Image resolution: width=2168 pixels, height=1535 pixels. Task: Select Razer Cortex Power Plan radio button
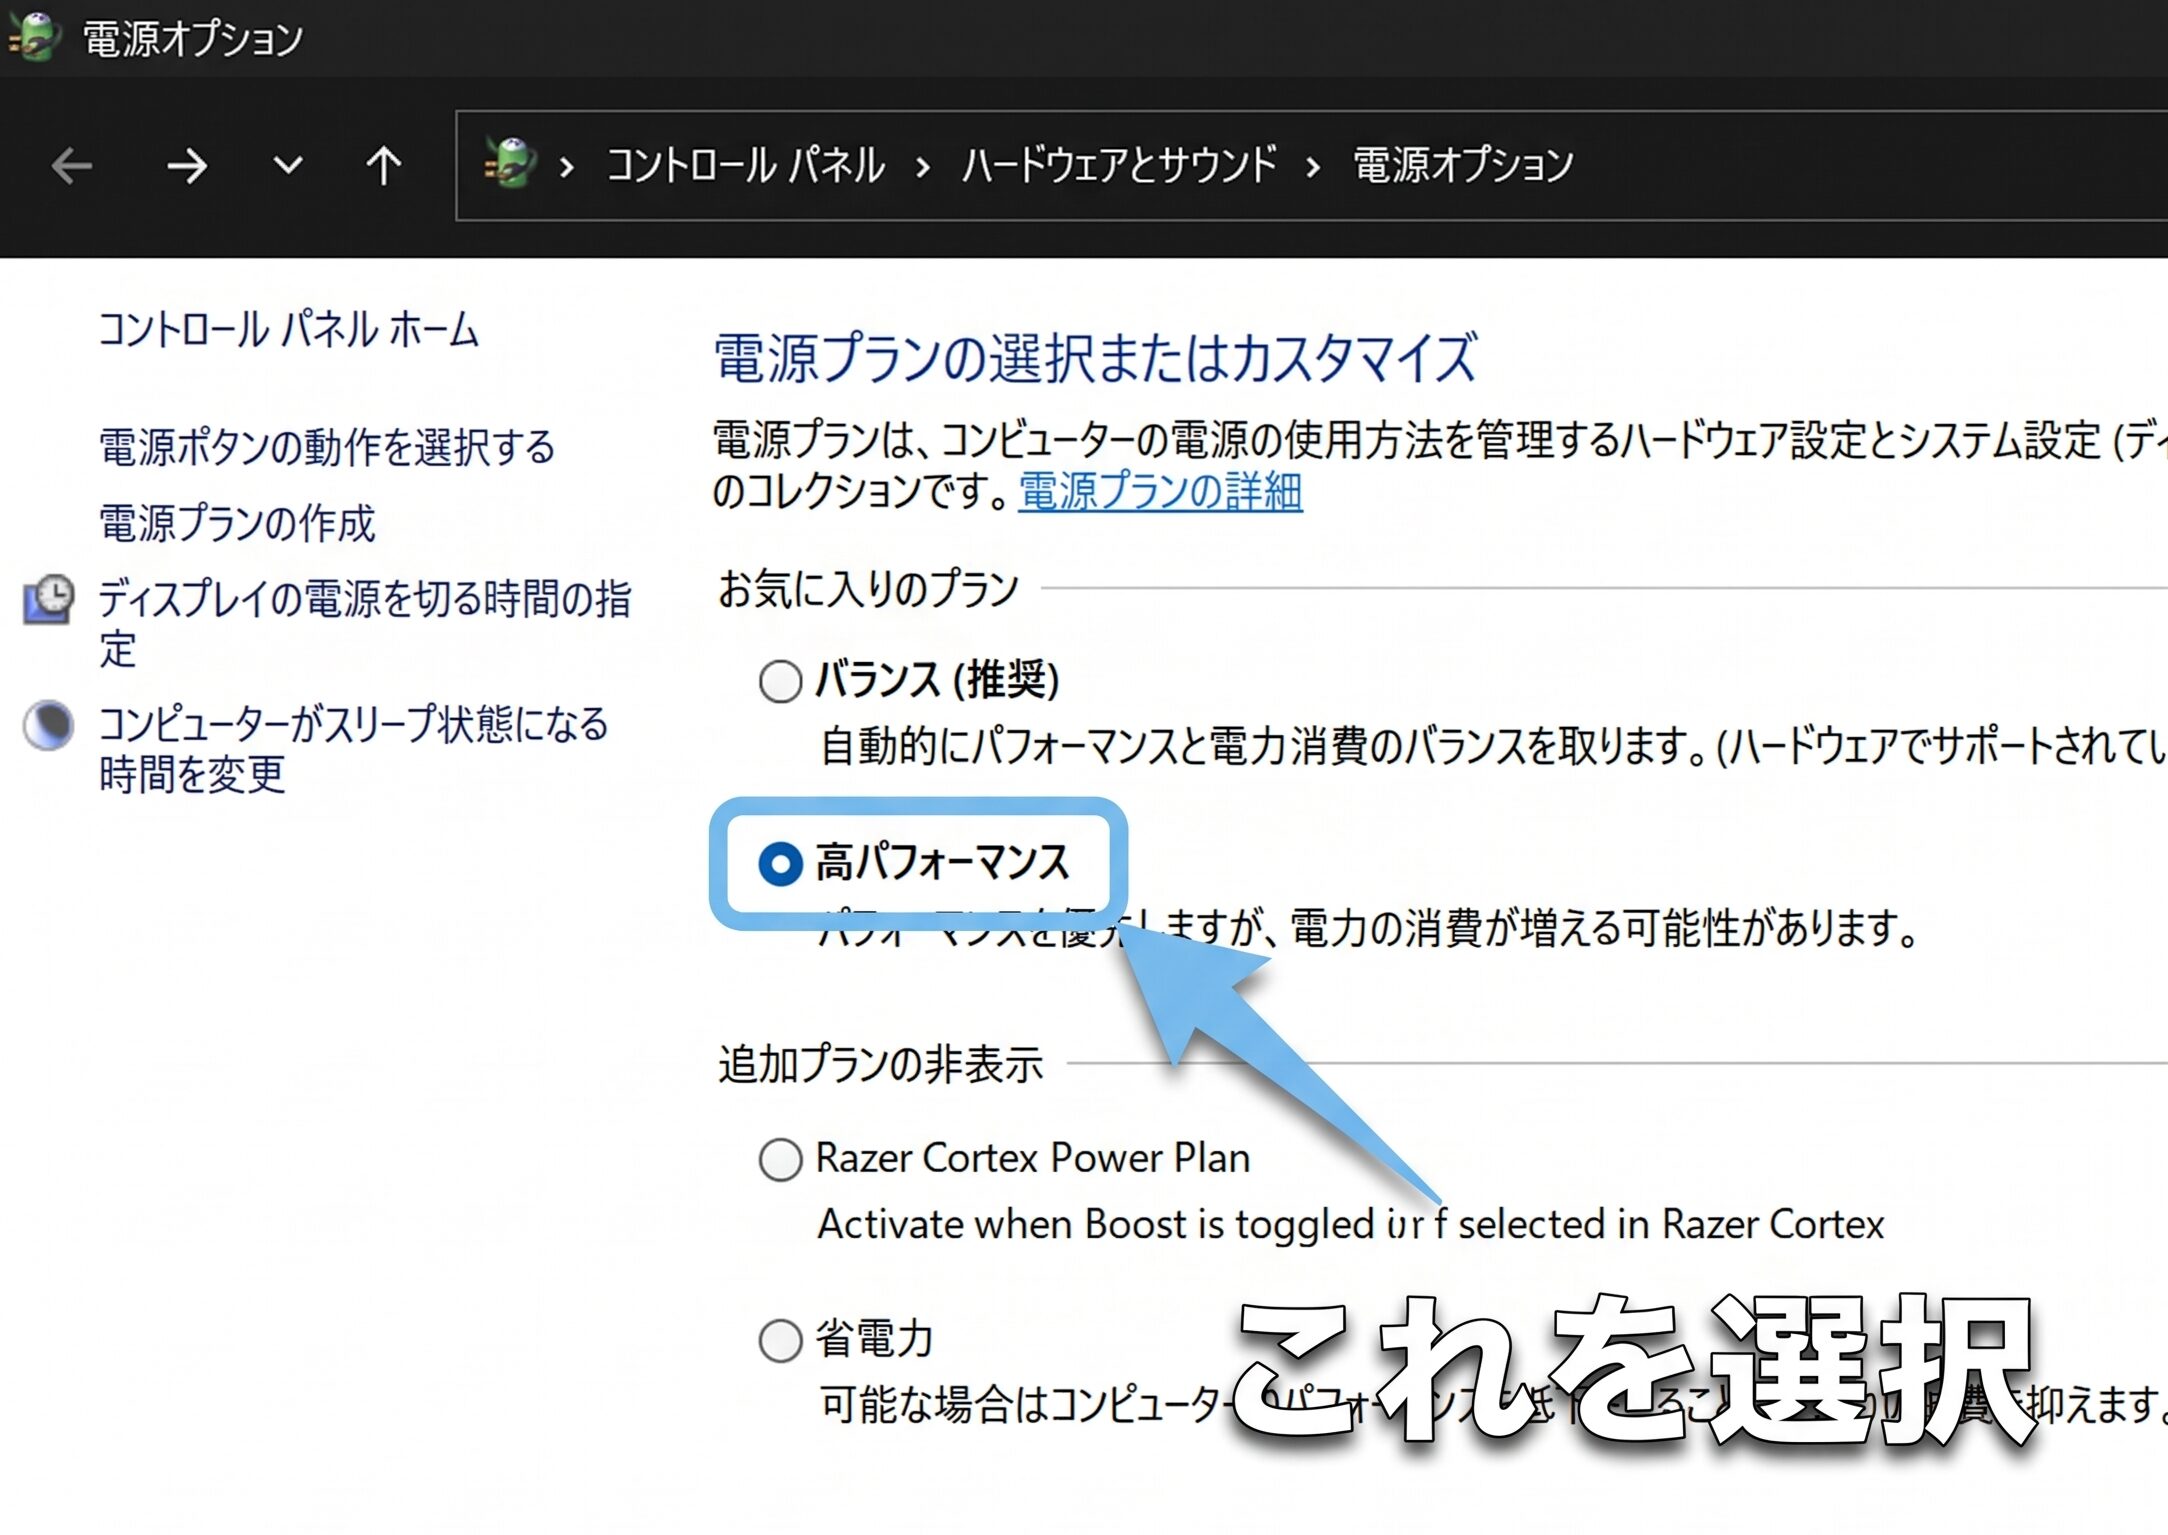coord(780,1160)
